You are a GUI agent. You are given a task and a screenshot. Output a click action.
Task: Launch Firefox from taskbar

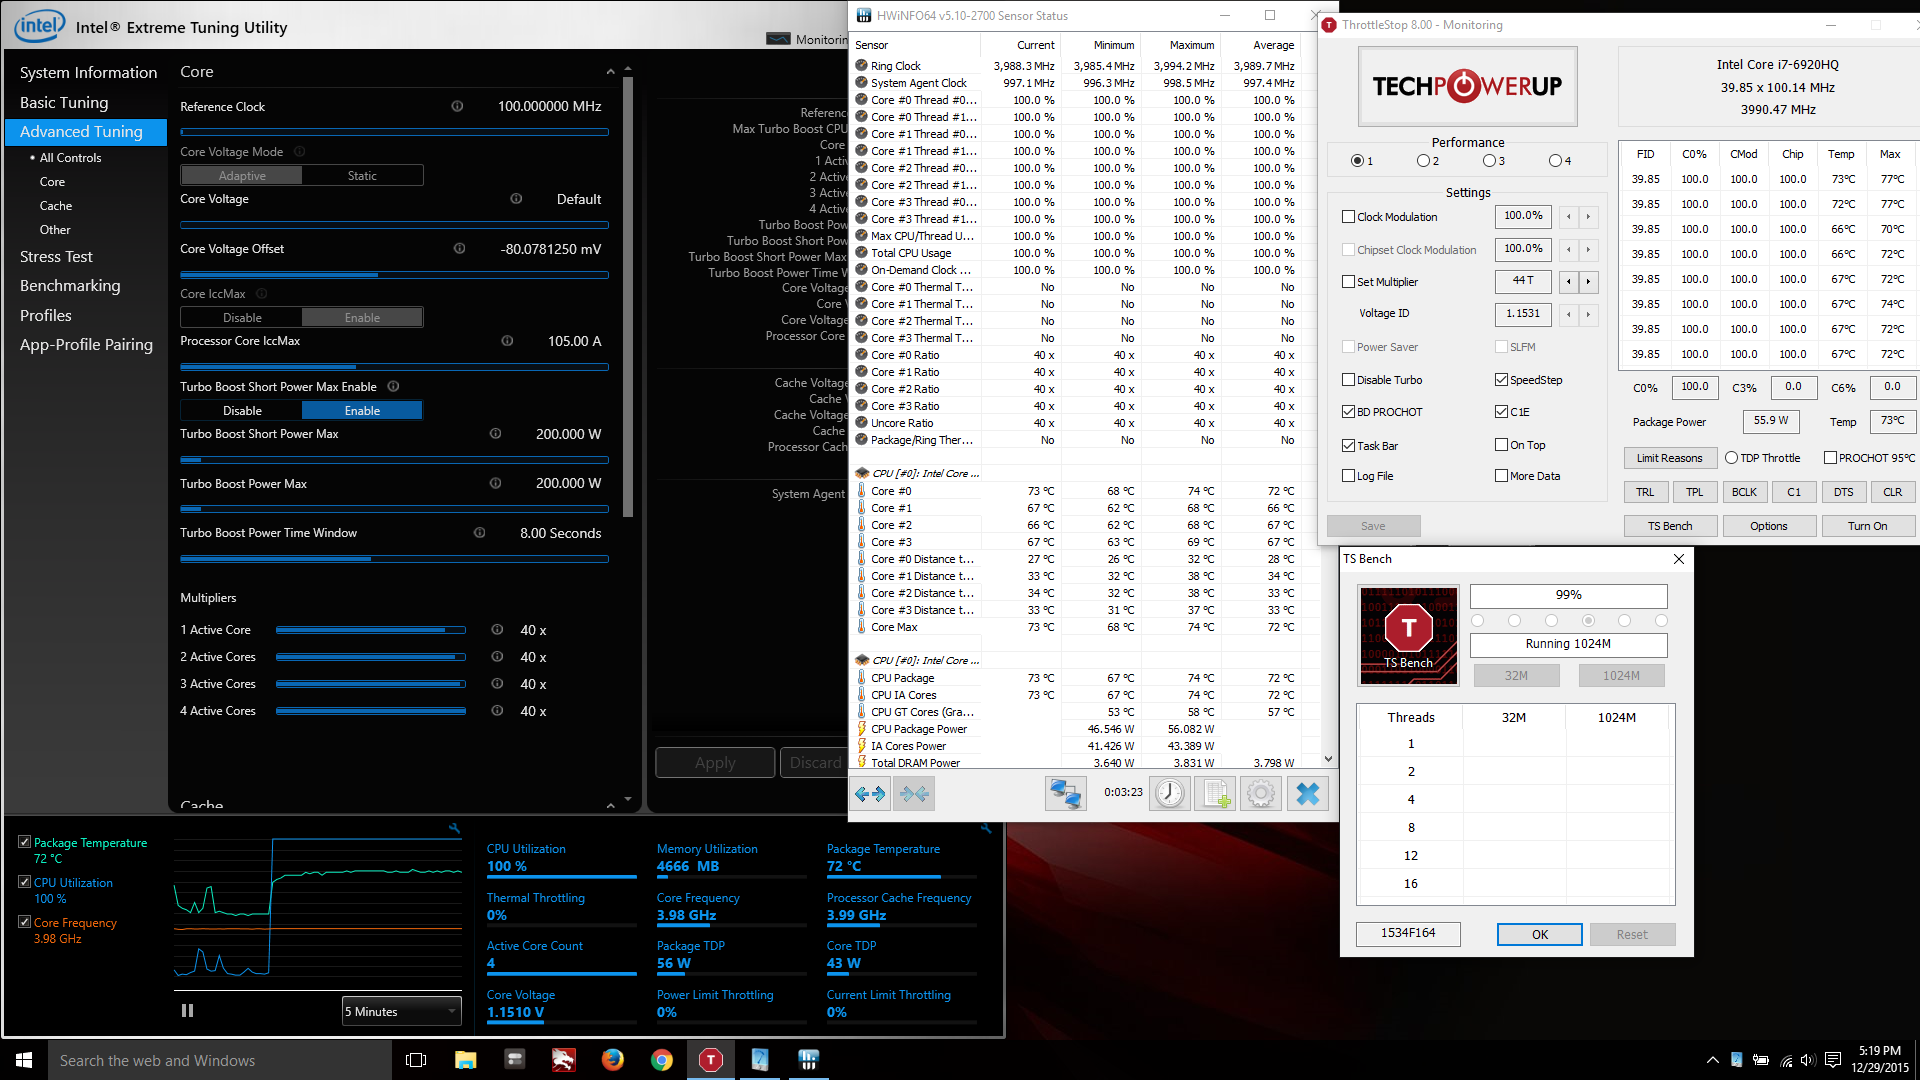(612, 1060)
